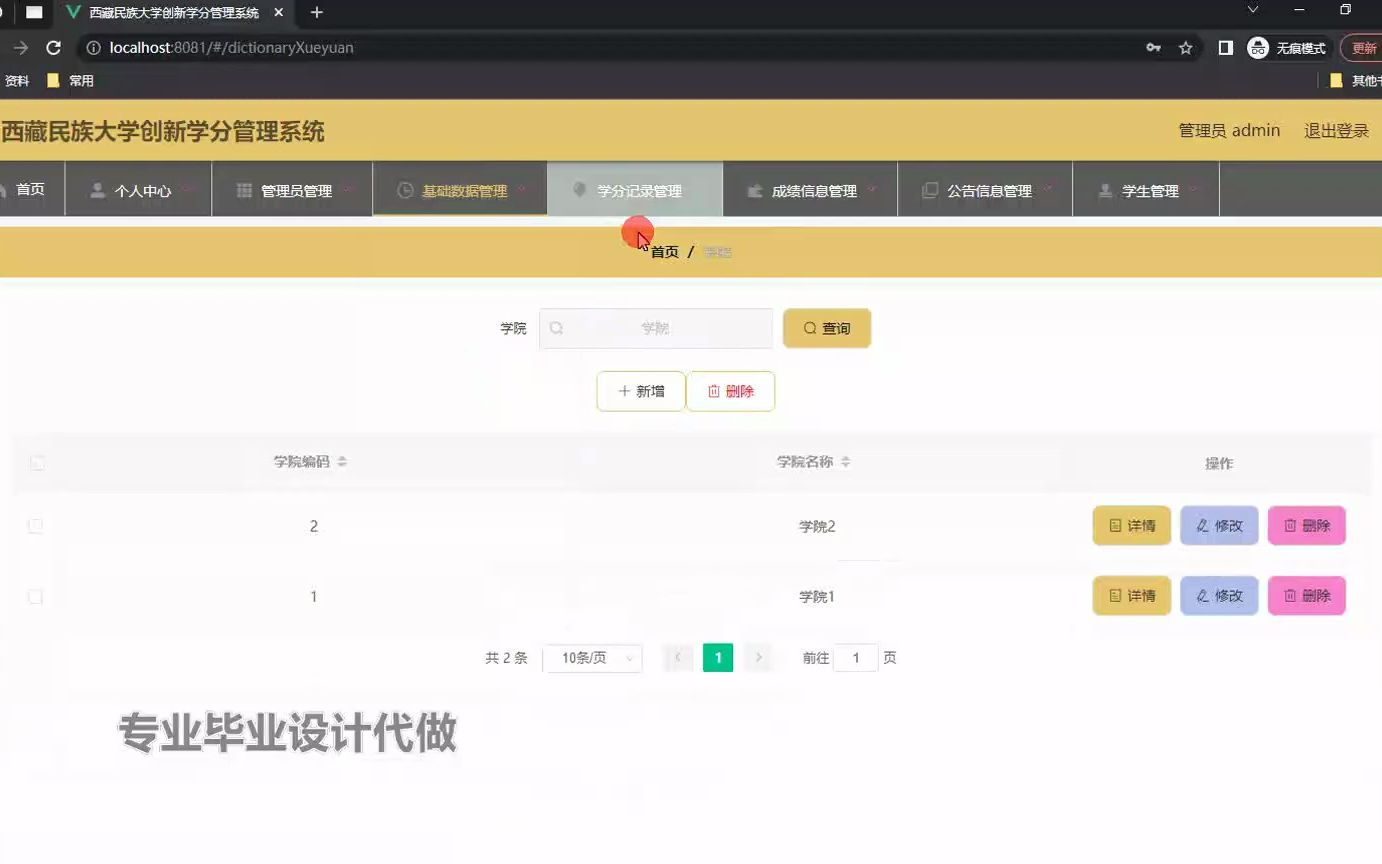Click 删除 for 学院1 row
The width and height of the screenshot is (1382, 864).
coord(1307,596)
